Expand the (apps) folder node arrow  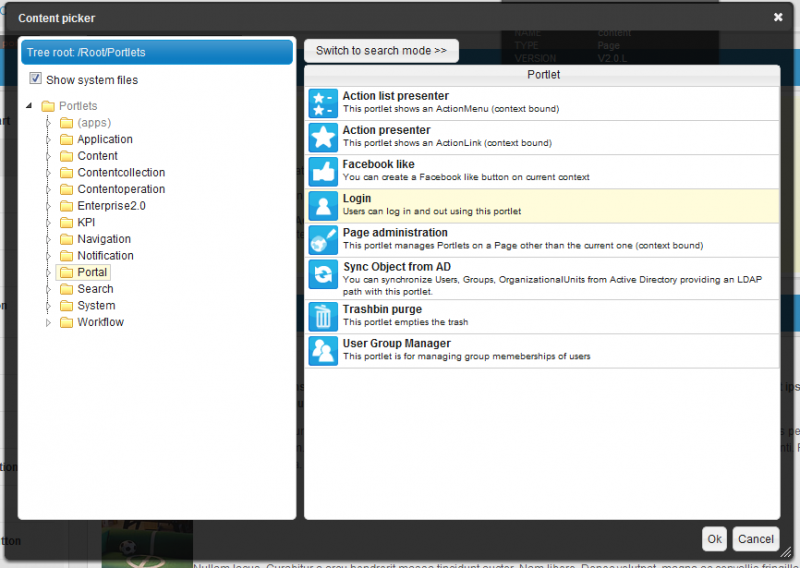pos(48,123)
